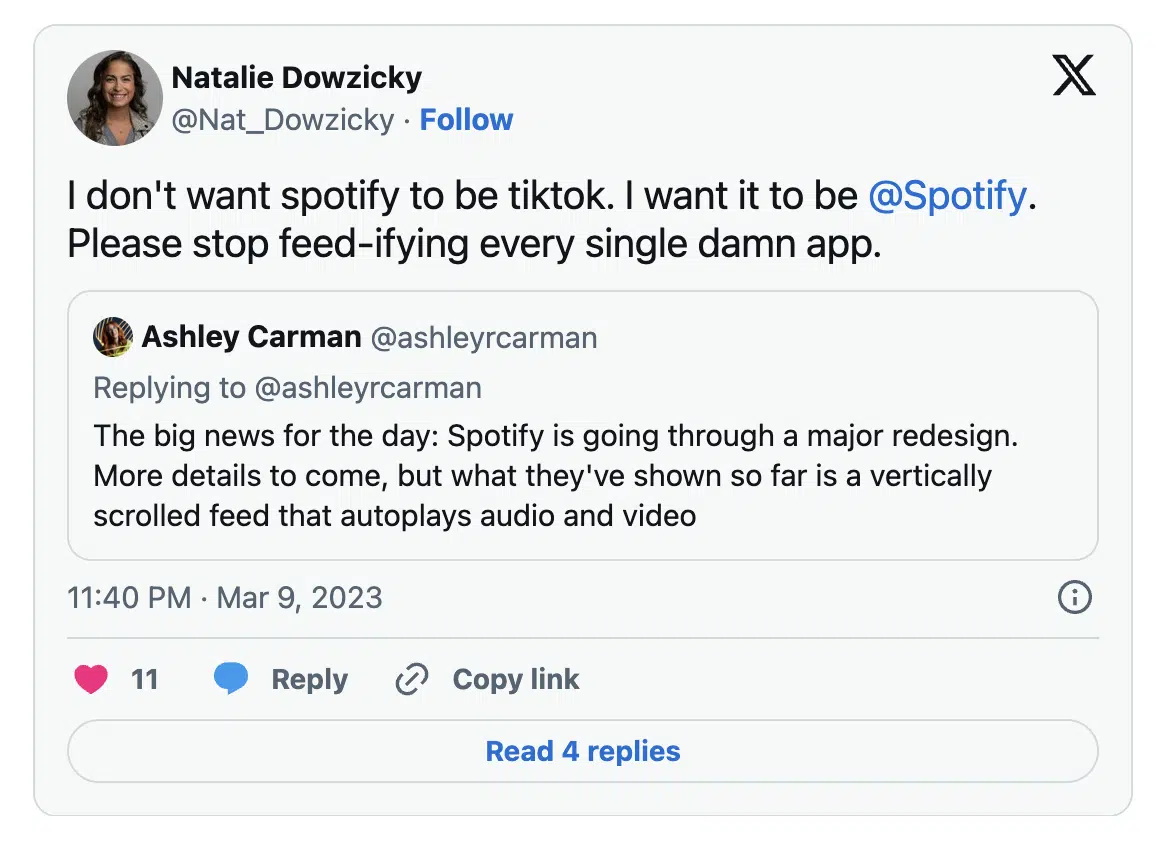Click the 11 likes count

145,679
